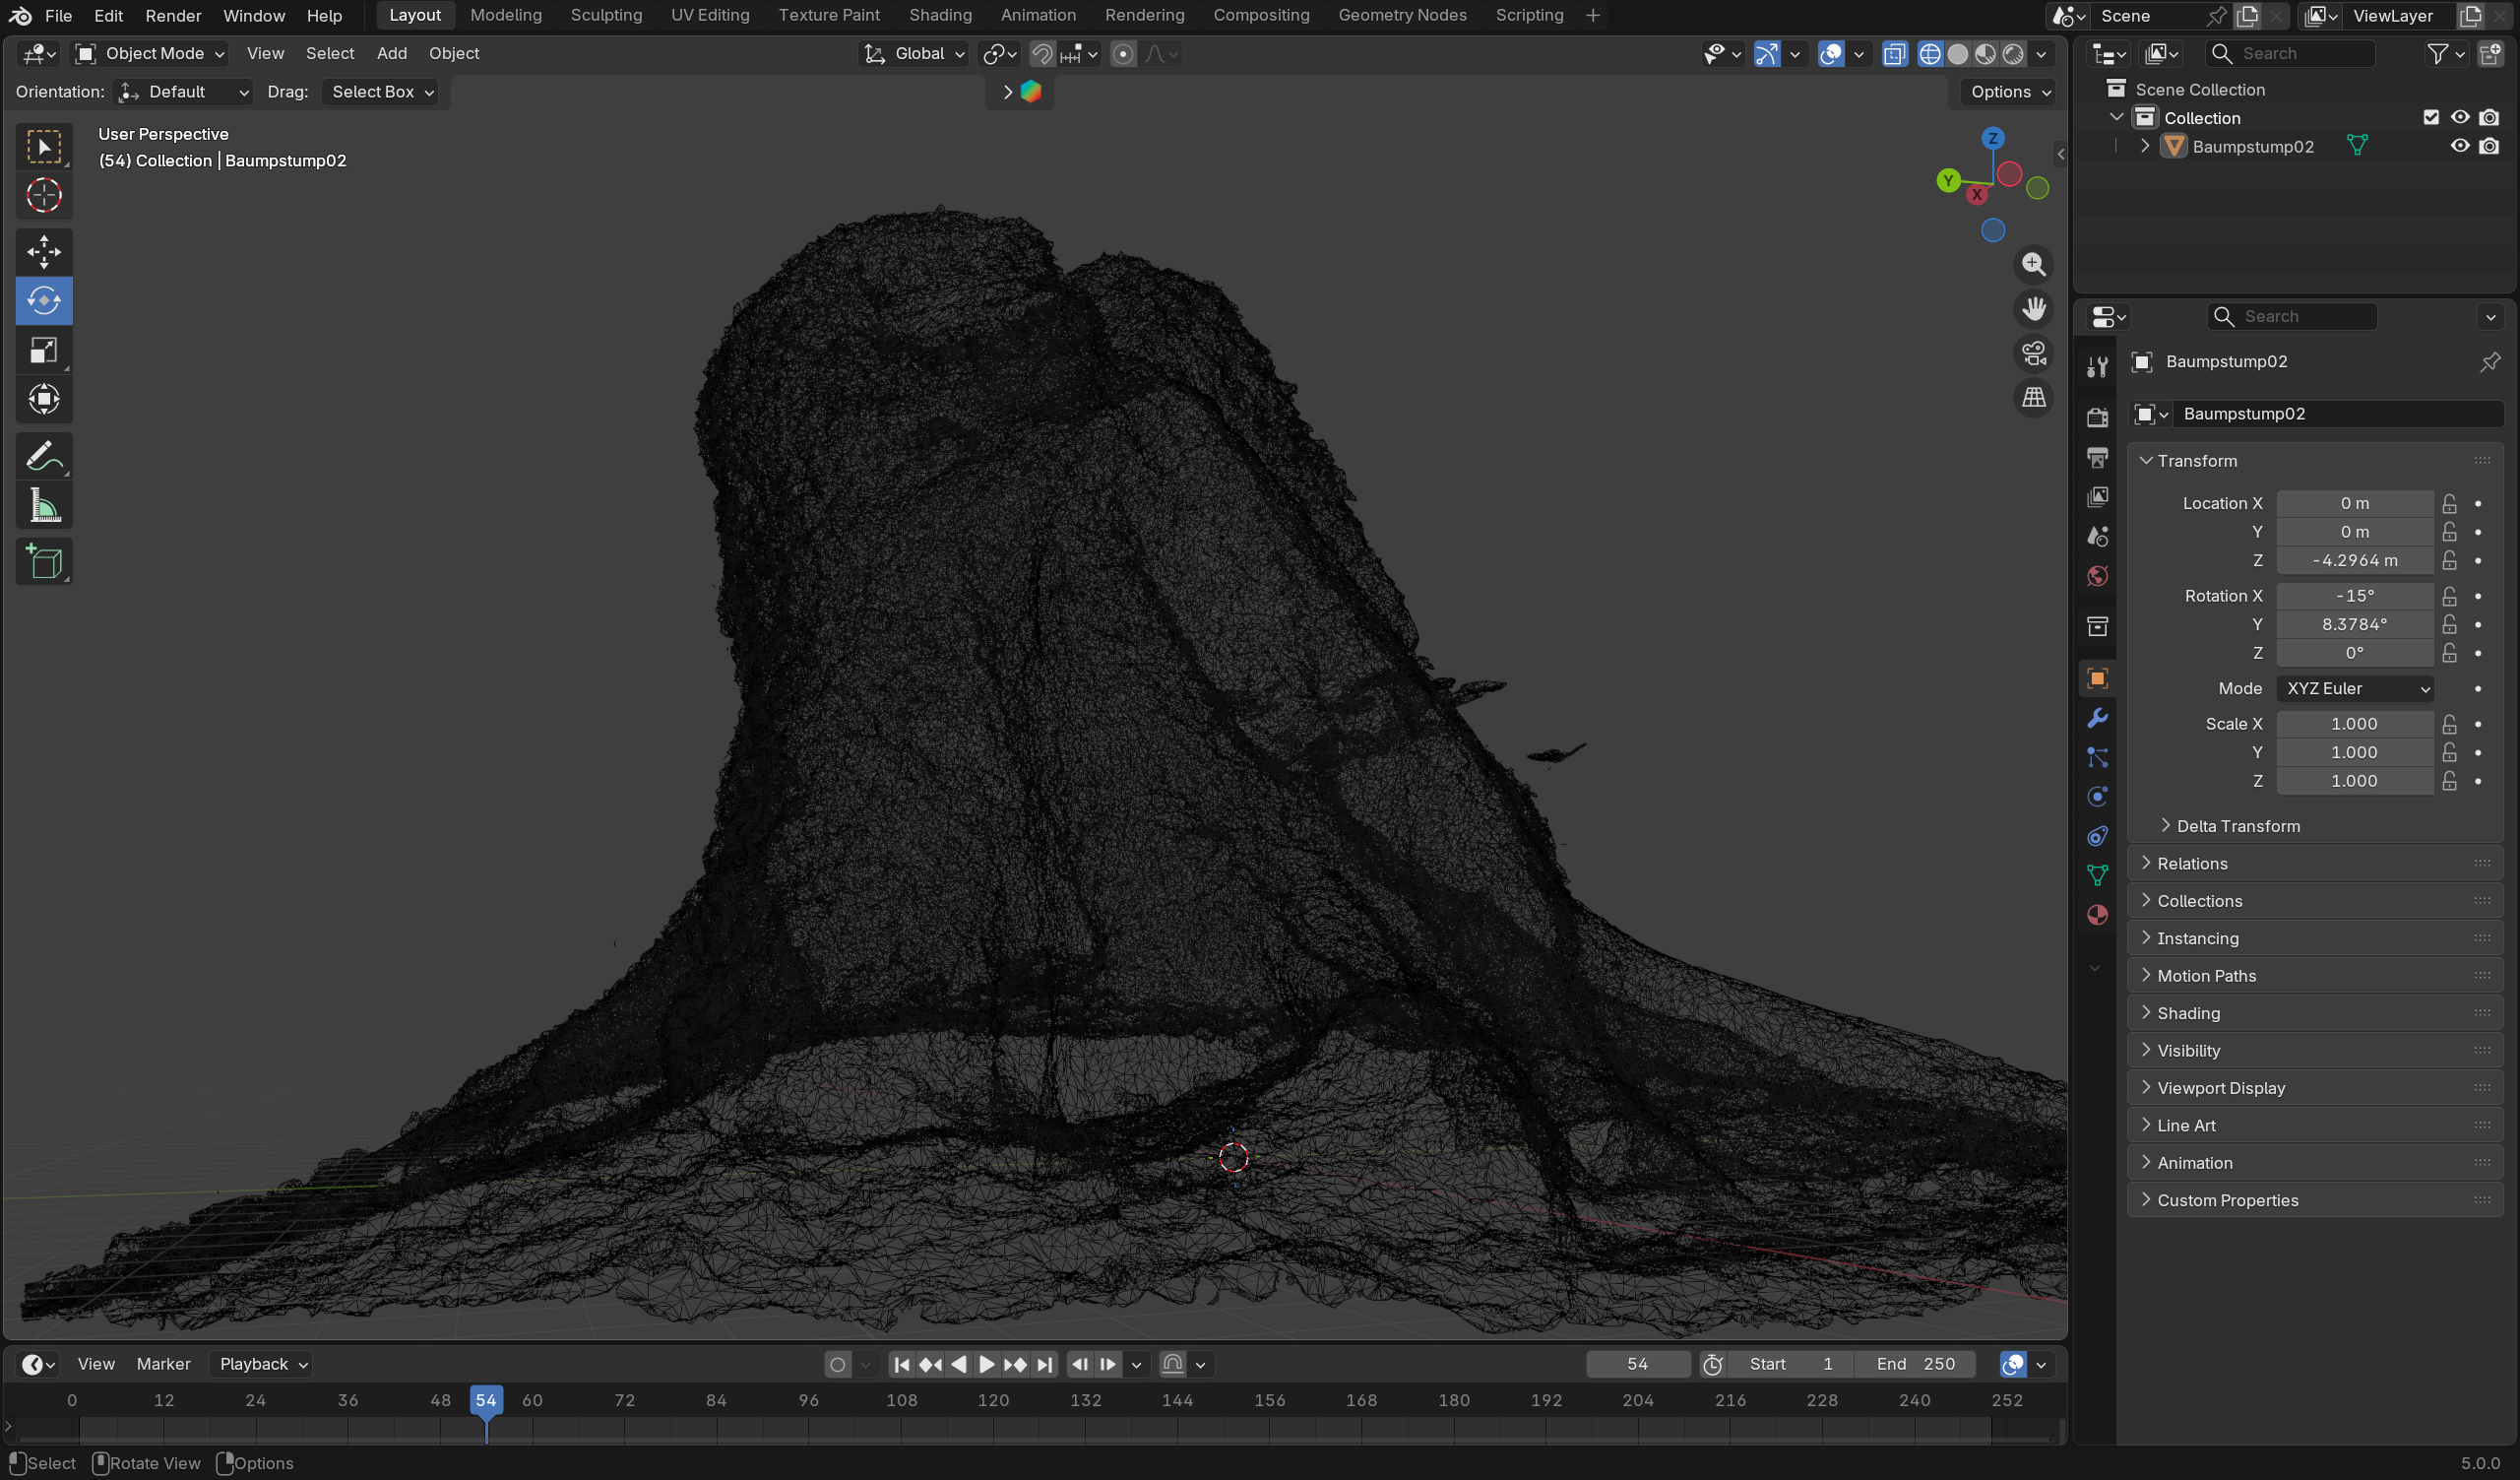Click the Scale X value field

(x=2354, y=723)
